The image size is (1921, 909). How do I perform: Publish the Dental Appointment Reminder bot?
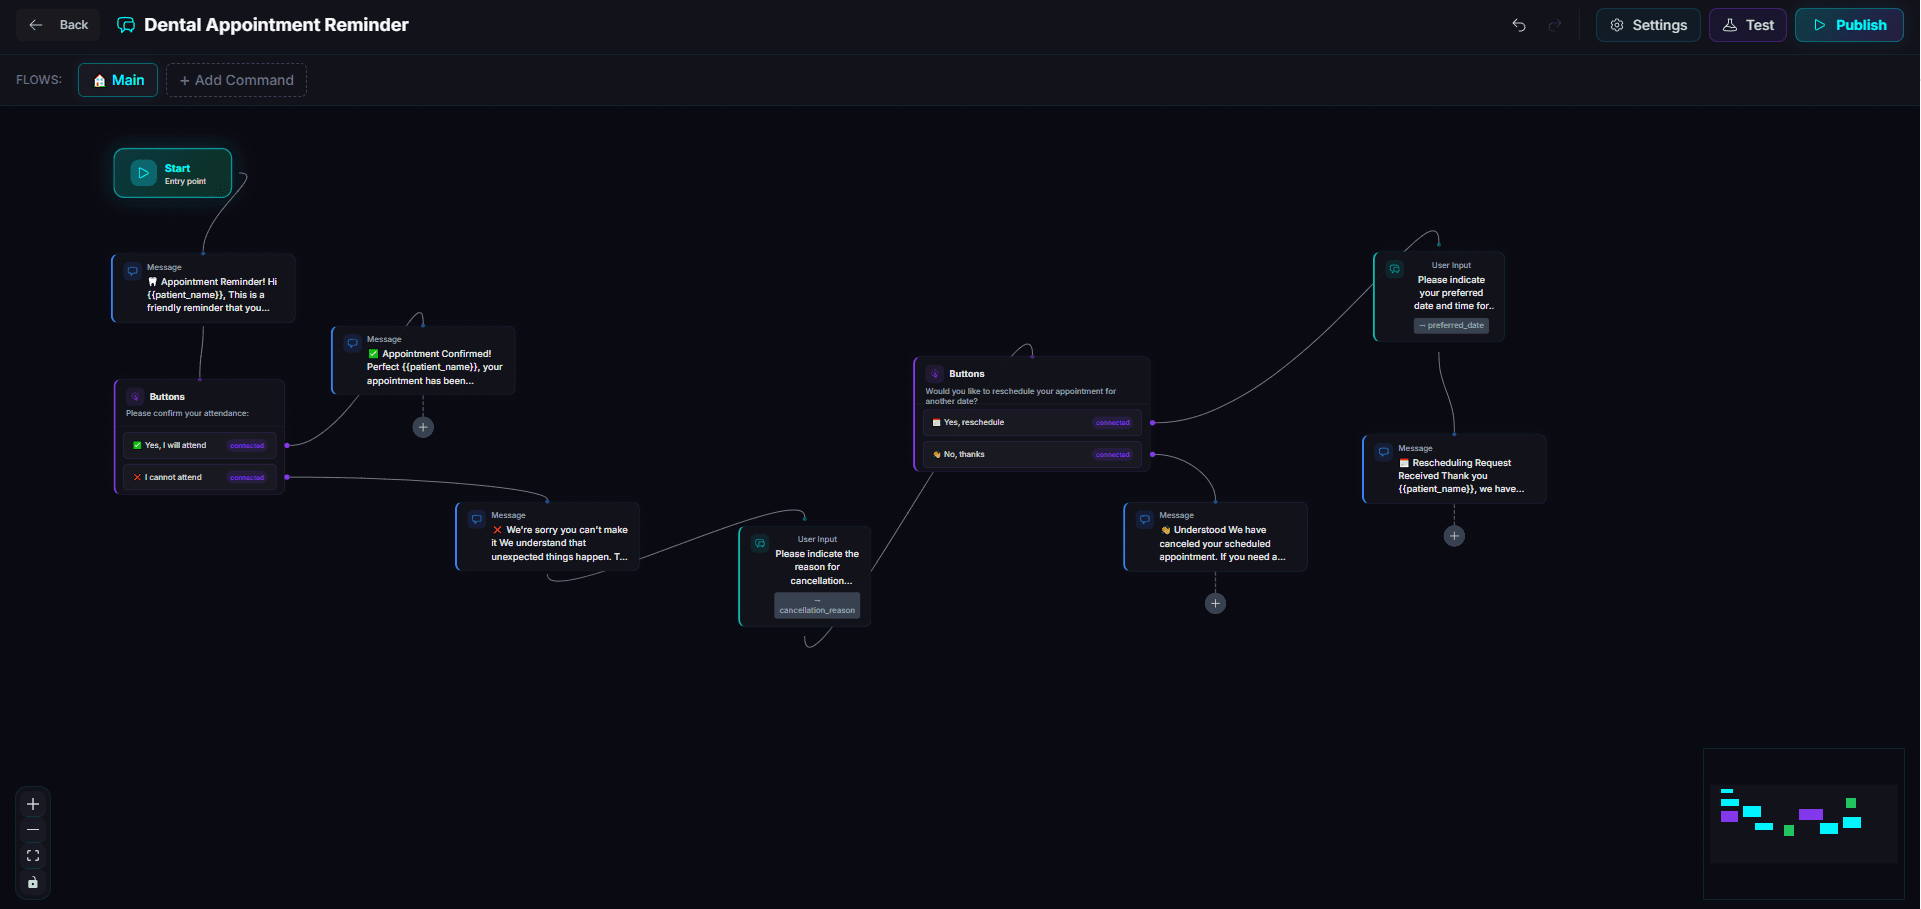coord(1849,25)
